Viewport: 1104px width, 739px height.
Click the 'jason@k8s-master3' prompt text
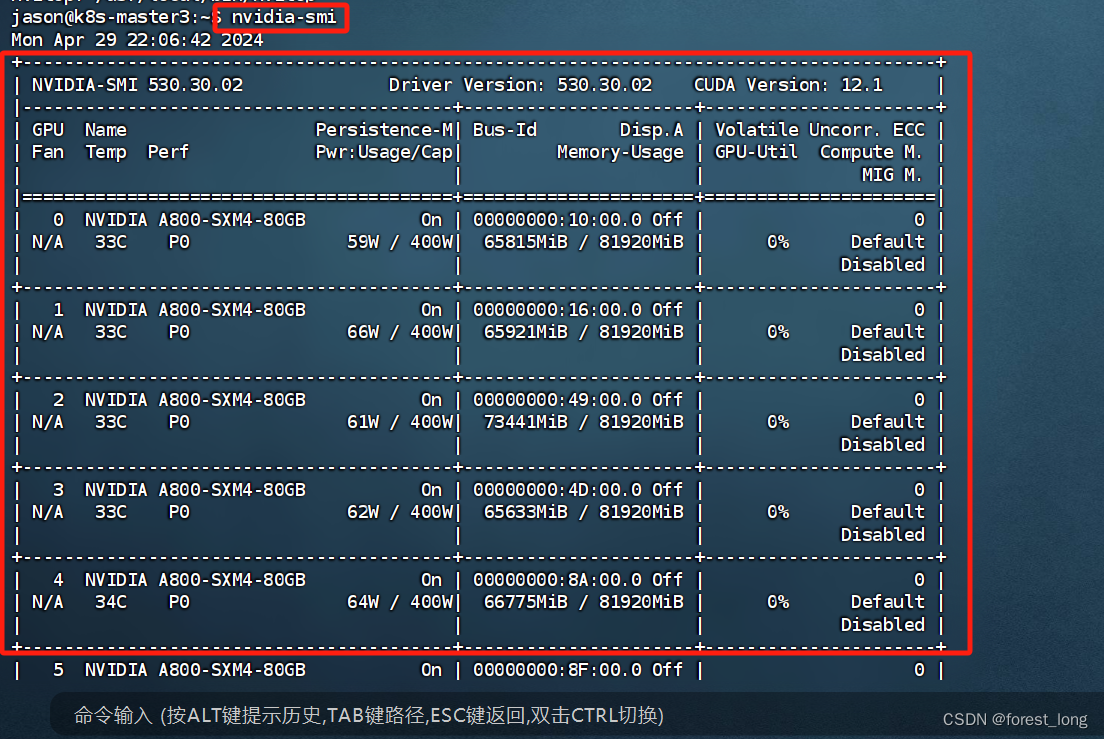click(100, 17)
